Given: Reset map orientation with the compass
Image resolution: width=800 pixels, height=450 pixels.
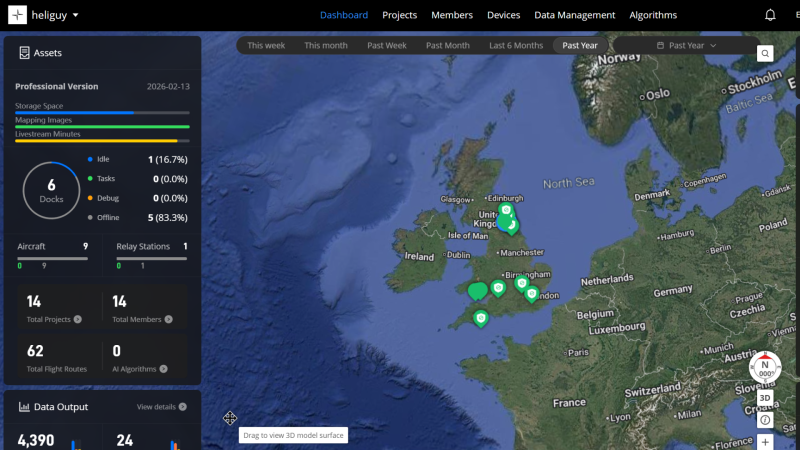Looking at the screenshot, I should (765, 366).
